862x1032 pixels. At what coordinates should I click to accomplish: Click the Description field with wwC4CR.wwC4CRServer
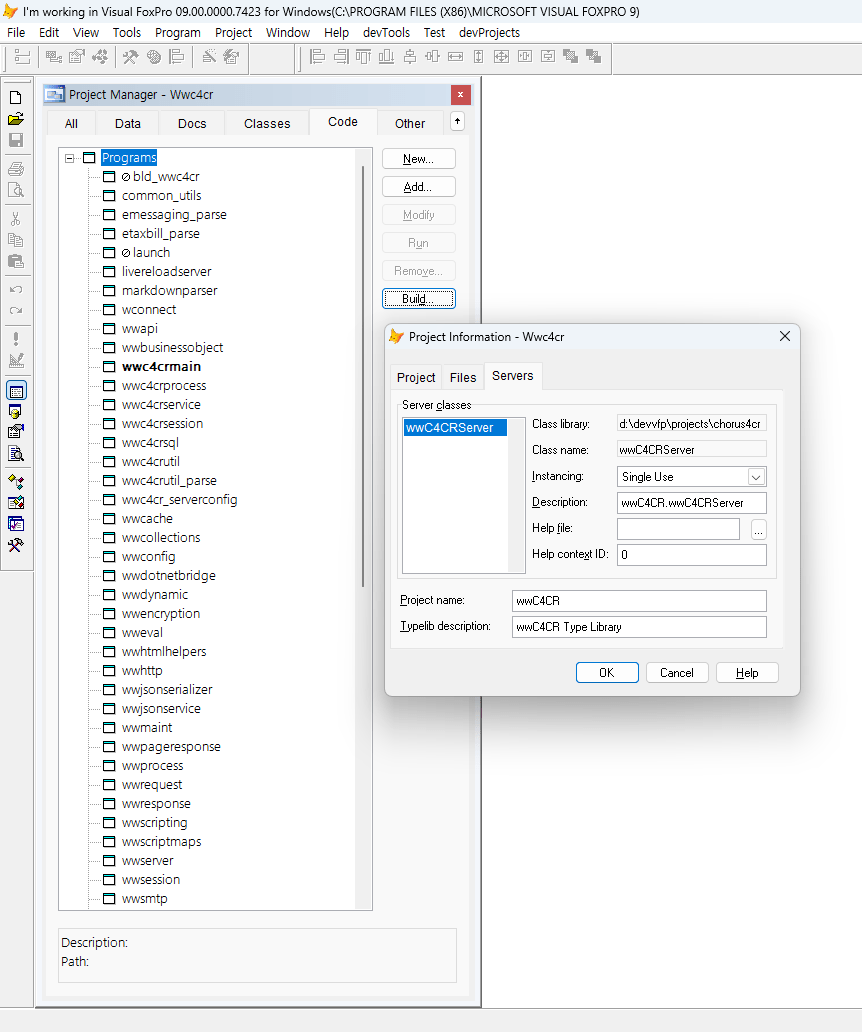pos(692,503)
